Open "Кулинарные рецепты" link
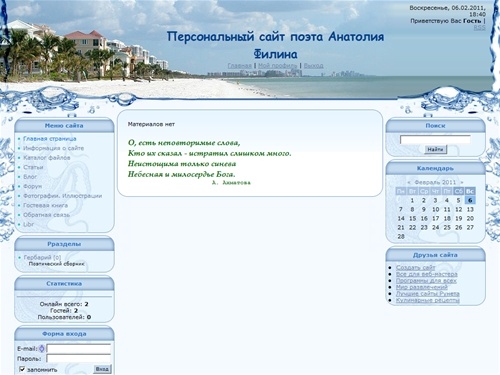 (x=428, y=300)
